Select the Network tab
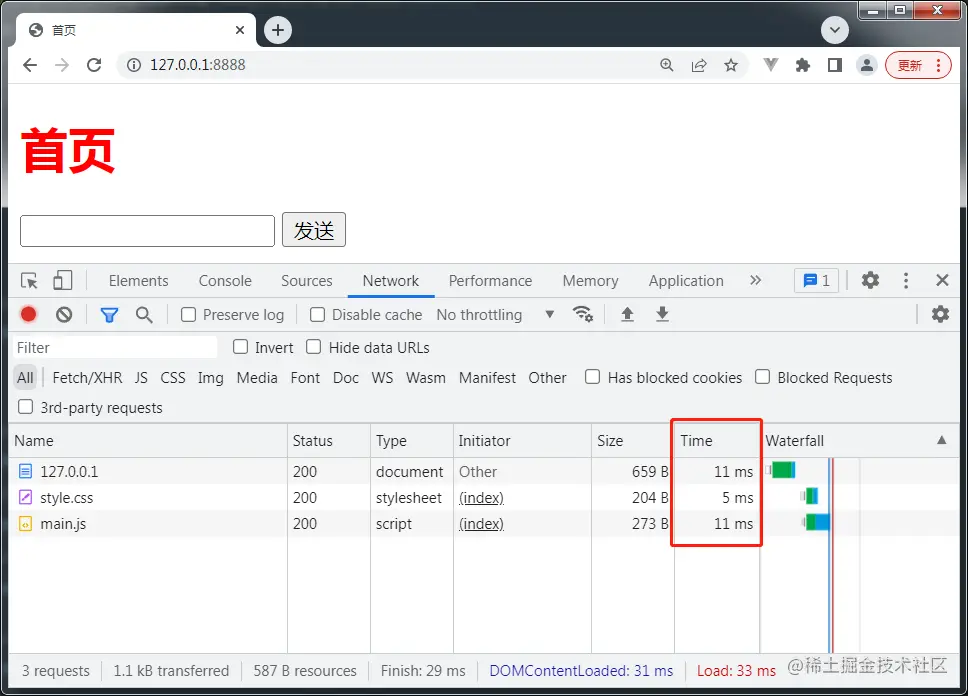Image resolution: width=968 pixels, height=696 pixels. 390,281
